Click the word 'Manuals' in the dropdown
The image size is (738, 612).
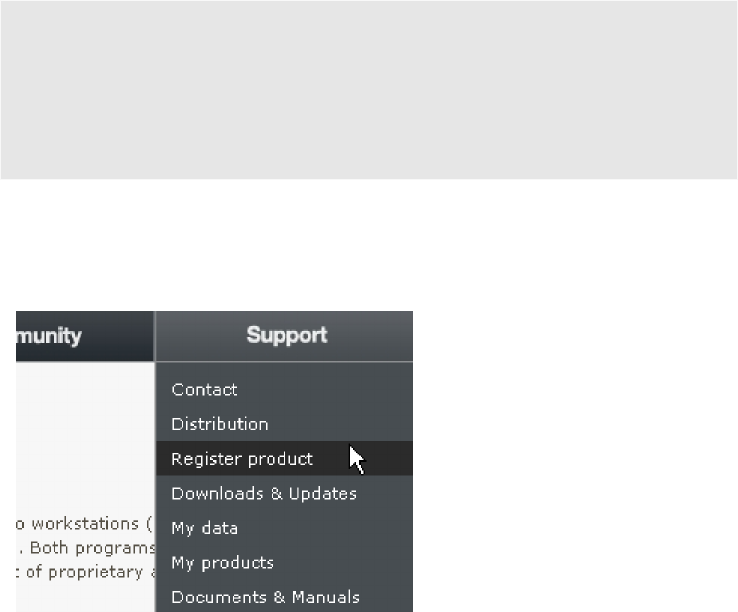click(x=326, y=597)
